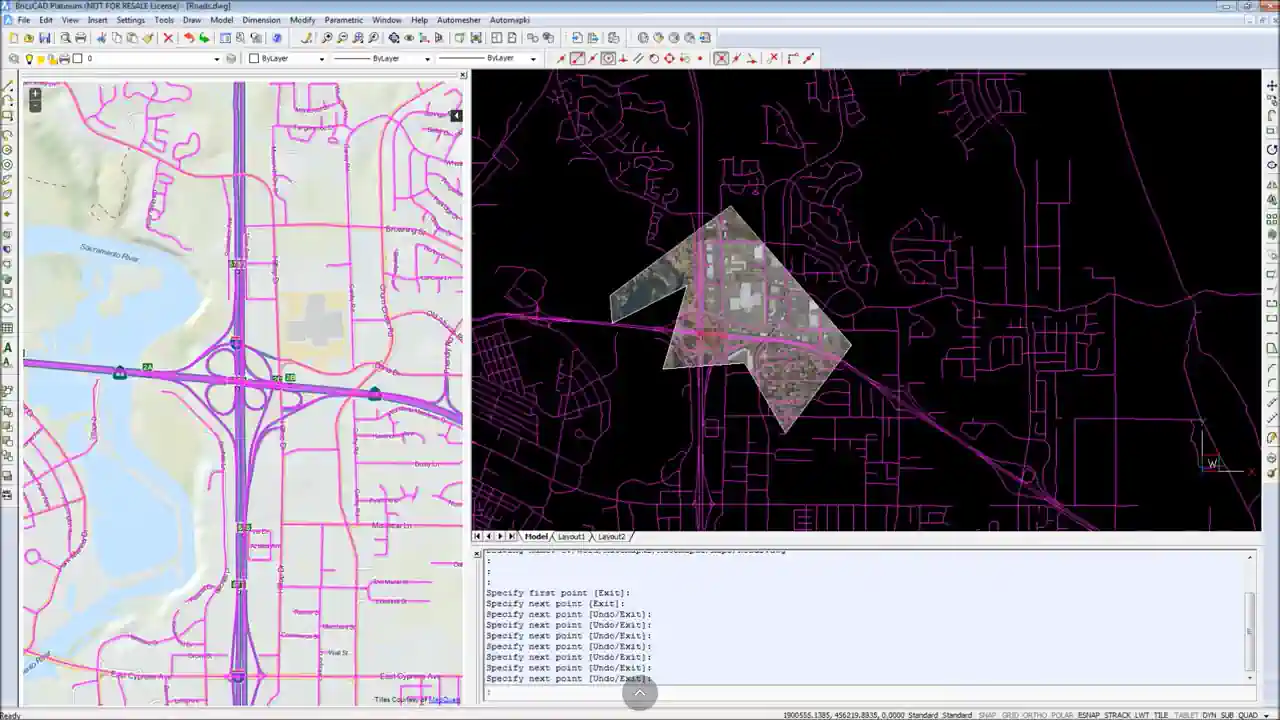Click the red delete/erase icon in the toolbar
Screen dimensions: 1280x720
point(168,38)
